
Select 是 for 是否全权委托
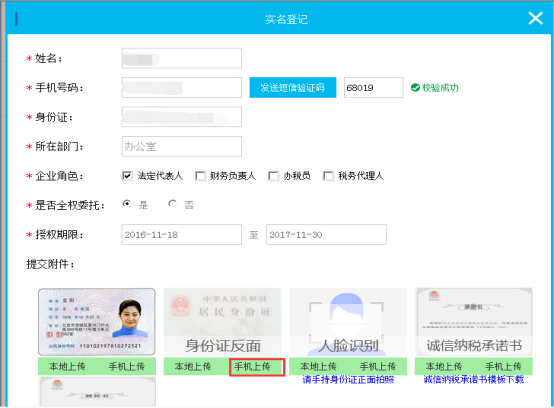126,204
